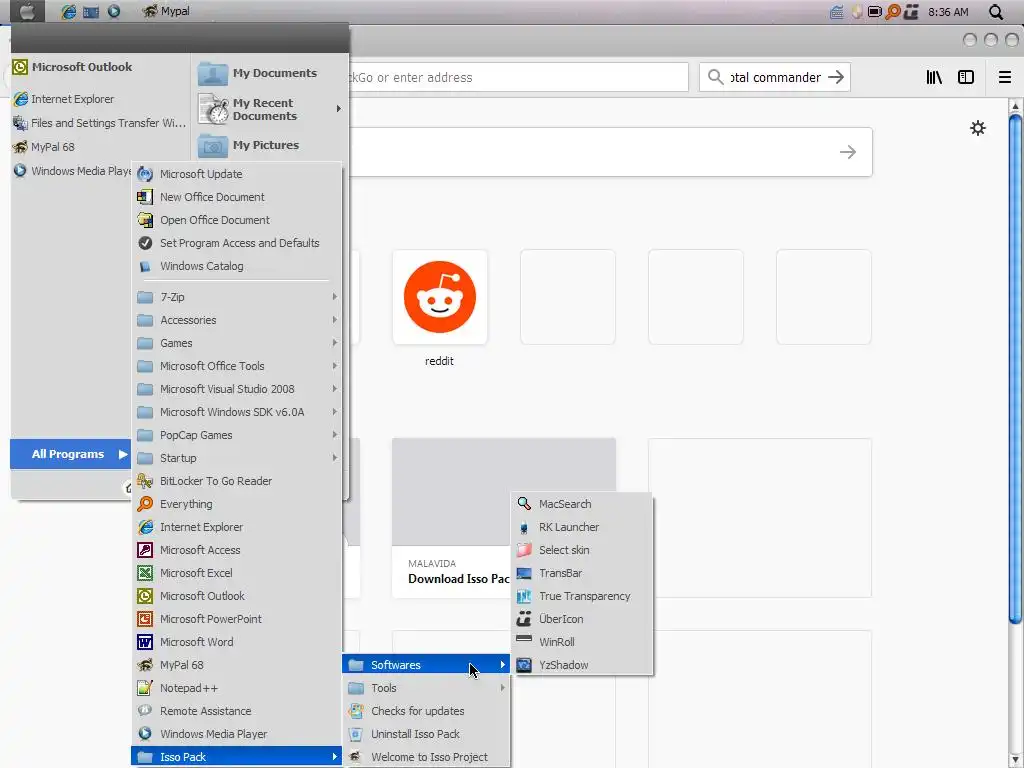Launch ÜberIcon from Softwares list

[x=582, y=619]
